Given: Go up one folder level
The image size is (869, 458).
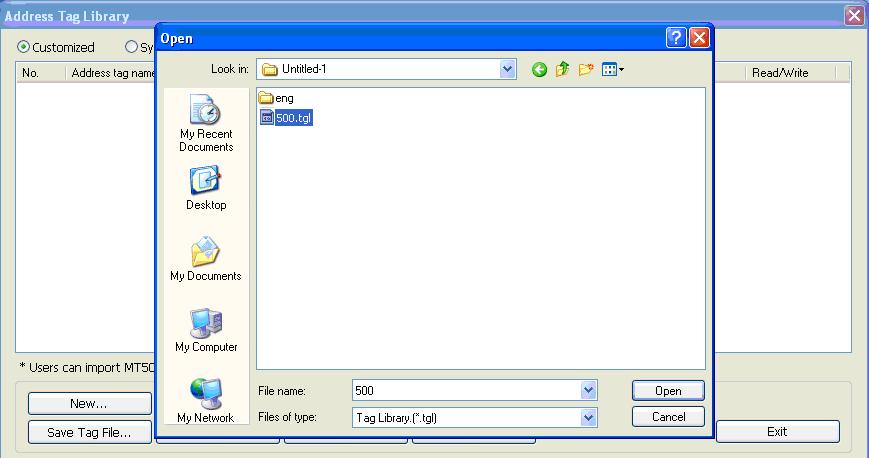Looking at the screenshot, I should point(563,69).
